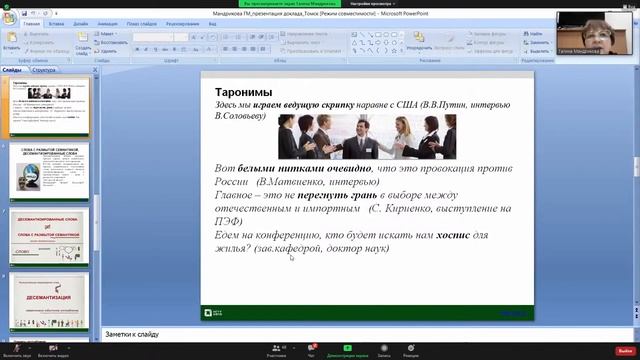This screenshot has height=360, width=640.
Task: Click the Arrange (Упорядочить) icon
Action: (x=419, y=38)
